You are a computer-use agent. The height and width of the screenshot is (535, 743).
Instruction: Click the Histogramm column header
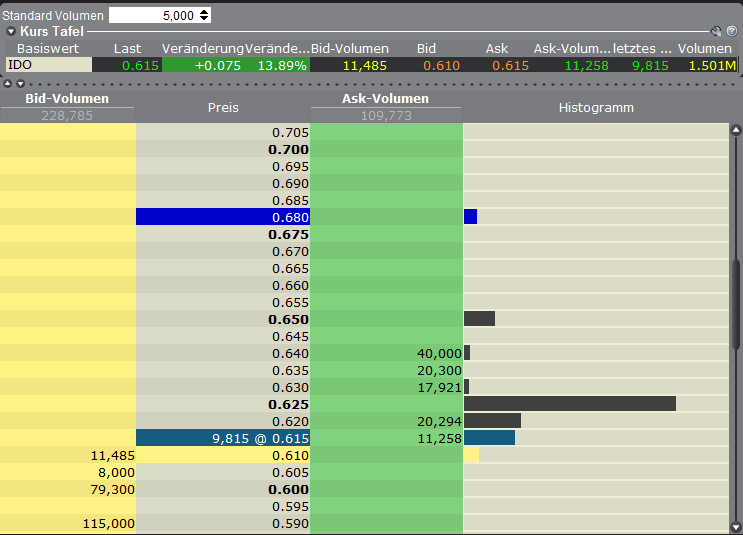click(x=596, y=108)
